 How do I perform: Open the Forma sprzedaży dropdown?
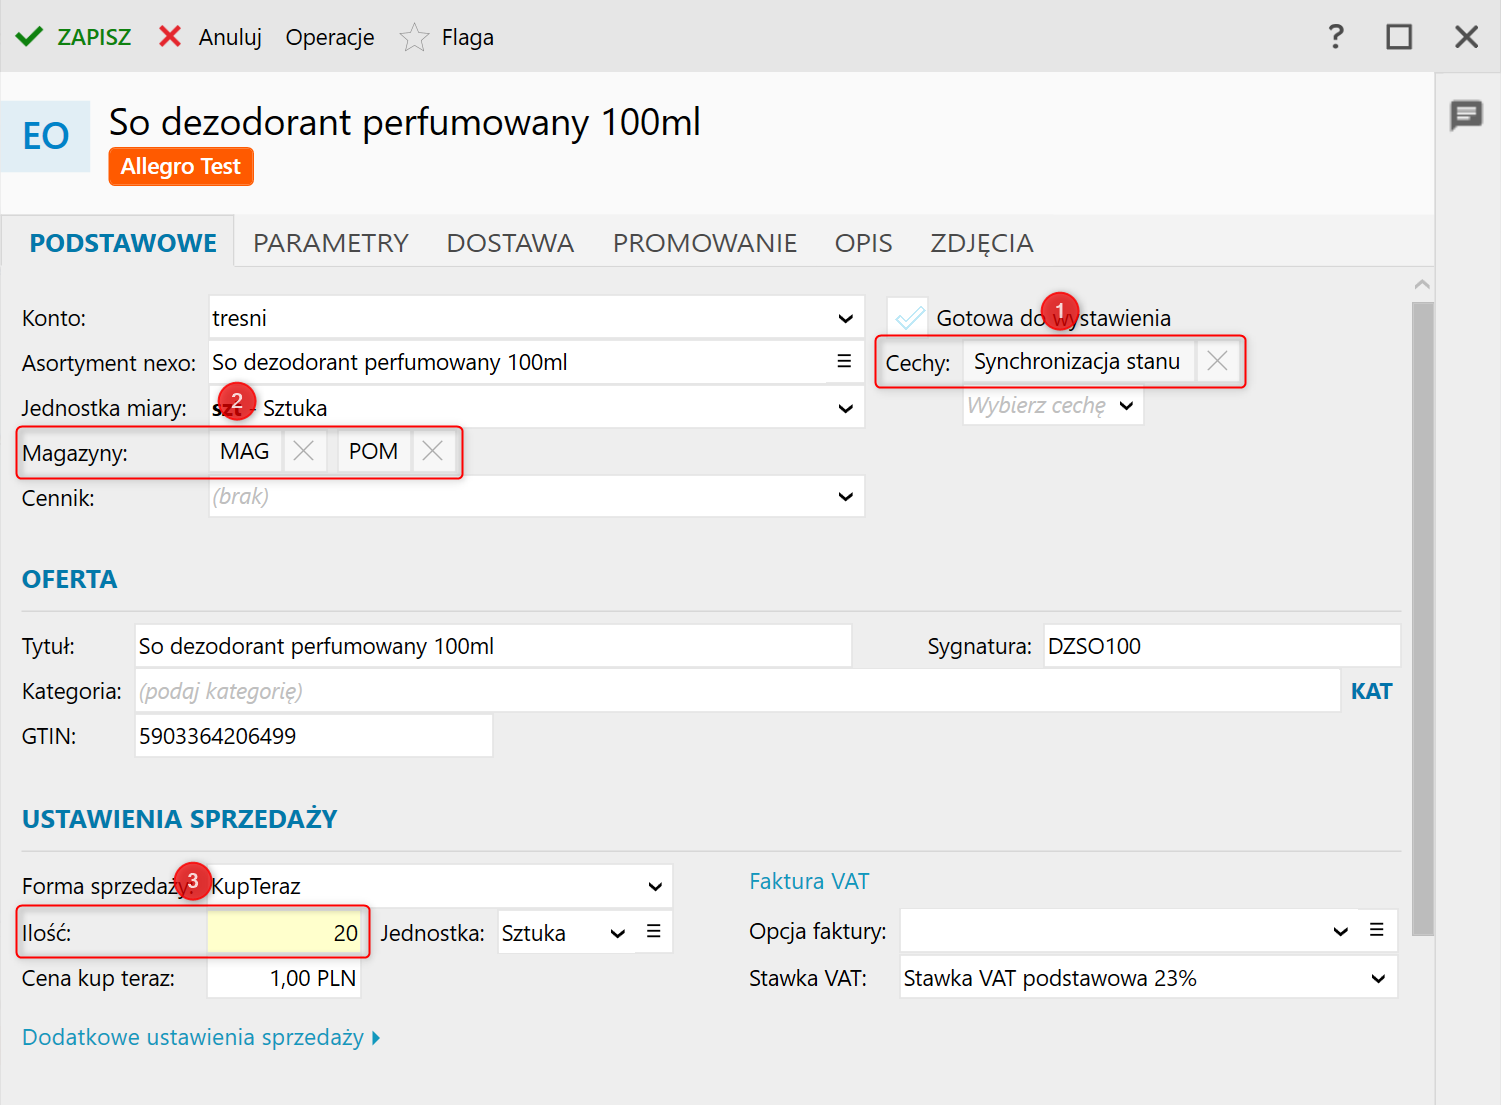[655, 887]
